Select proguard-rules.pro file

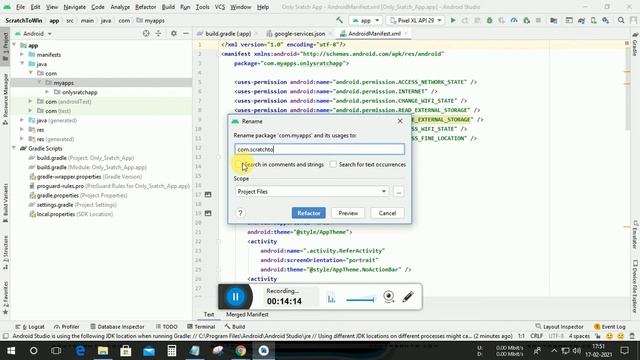[x=109, y=186]
